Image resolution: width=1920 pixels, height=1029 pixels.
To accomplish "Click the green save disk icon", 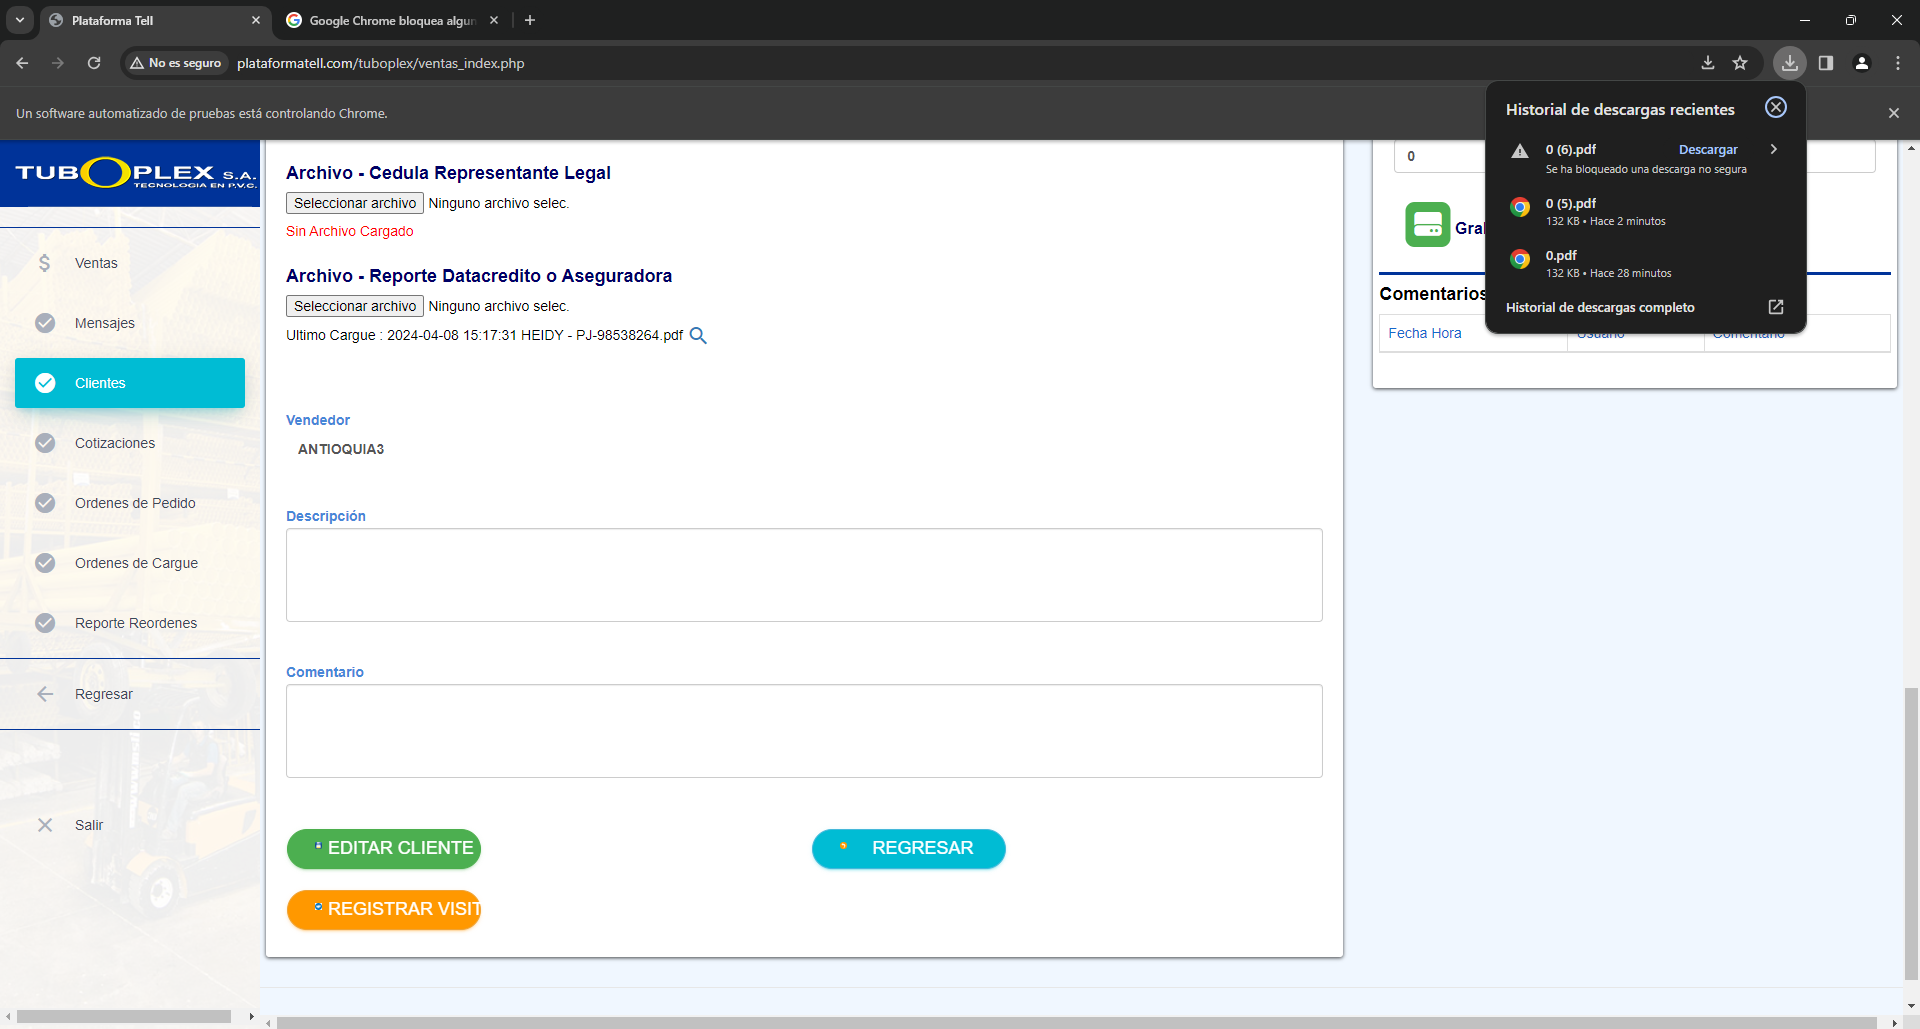I will click(1427, 225).
